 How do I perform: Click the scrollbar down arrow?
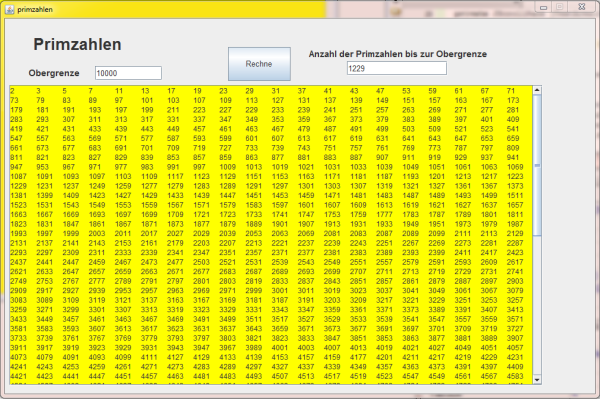[537, 380]
